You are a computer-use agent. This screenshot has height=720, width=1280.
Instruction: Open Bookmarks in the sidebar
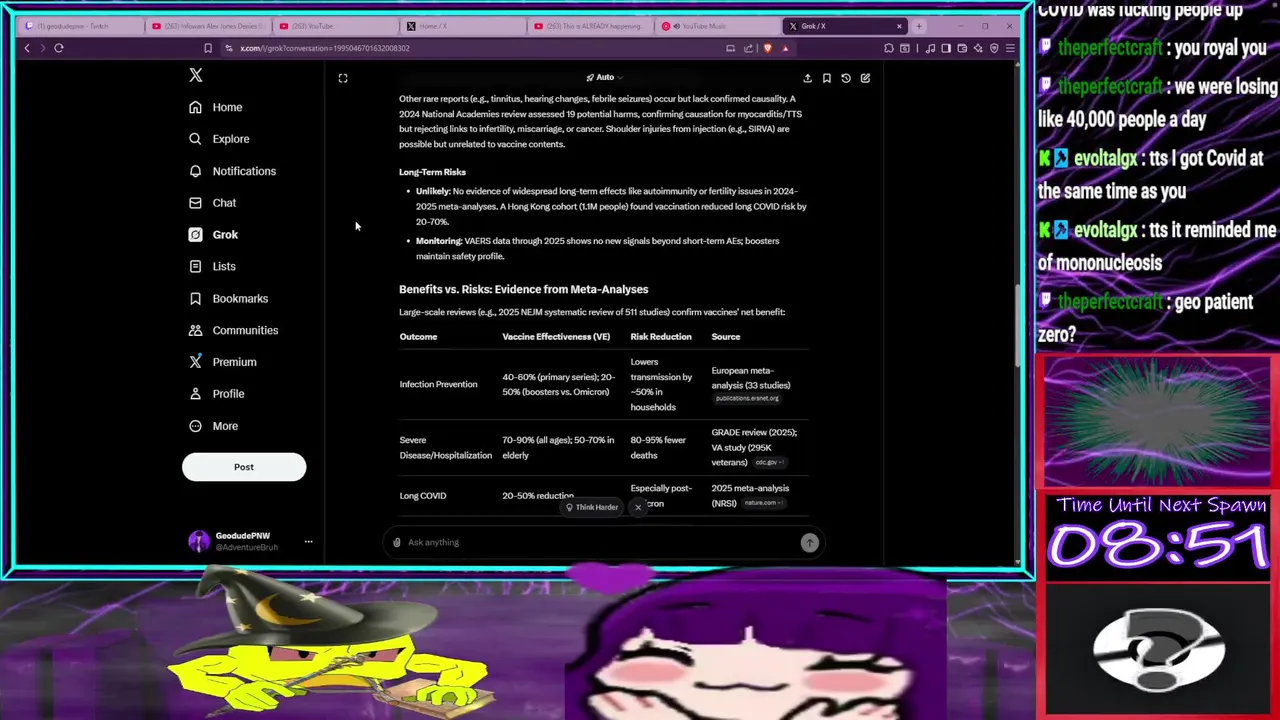coord(229,299)
